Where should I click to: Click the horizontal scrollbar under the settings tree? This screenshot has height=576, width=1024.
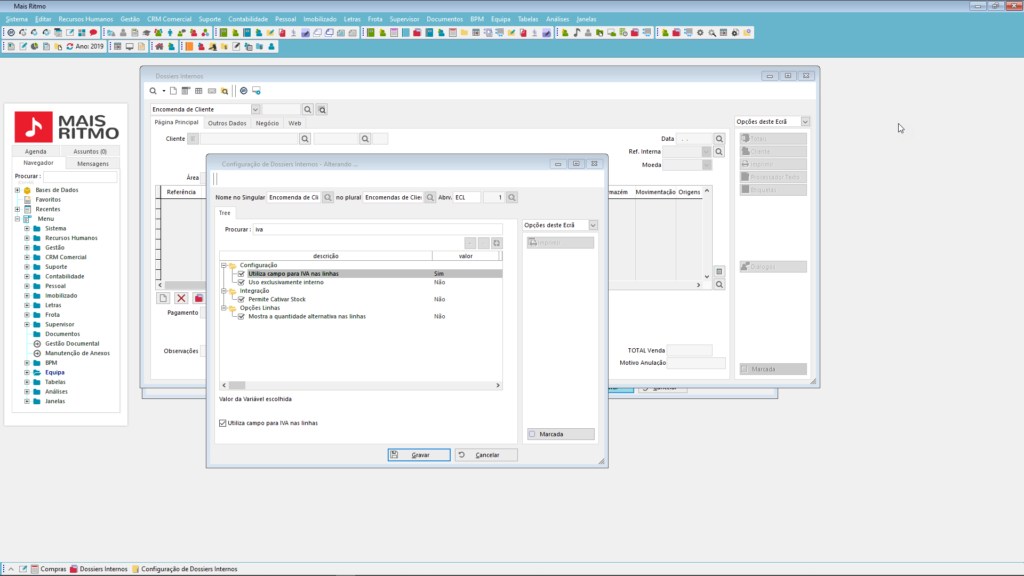[360, 385]
